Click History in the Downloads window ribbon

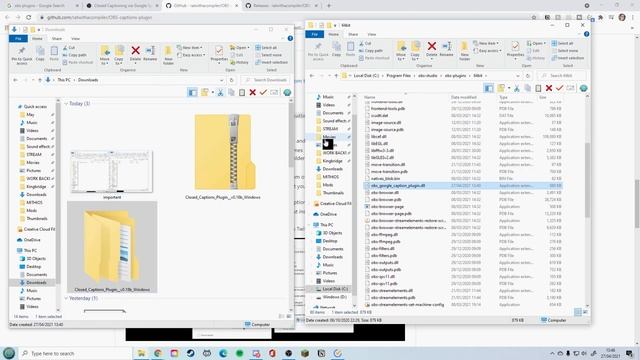240,62
